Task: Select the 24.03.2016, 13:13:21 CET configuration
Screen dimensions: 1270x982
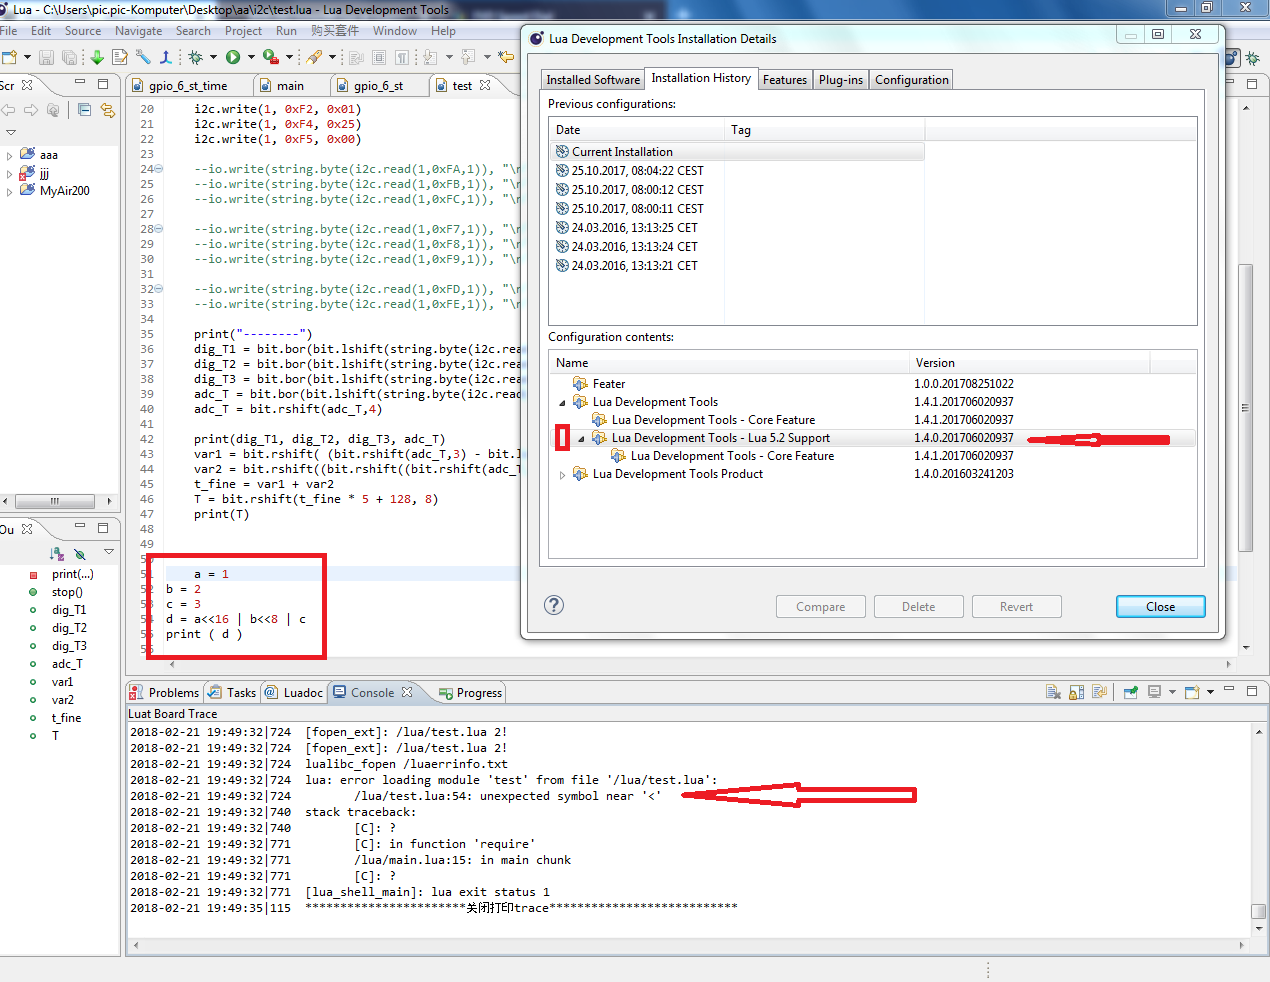Action: pyautogui.click(x=626, y=266)
